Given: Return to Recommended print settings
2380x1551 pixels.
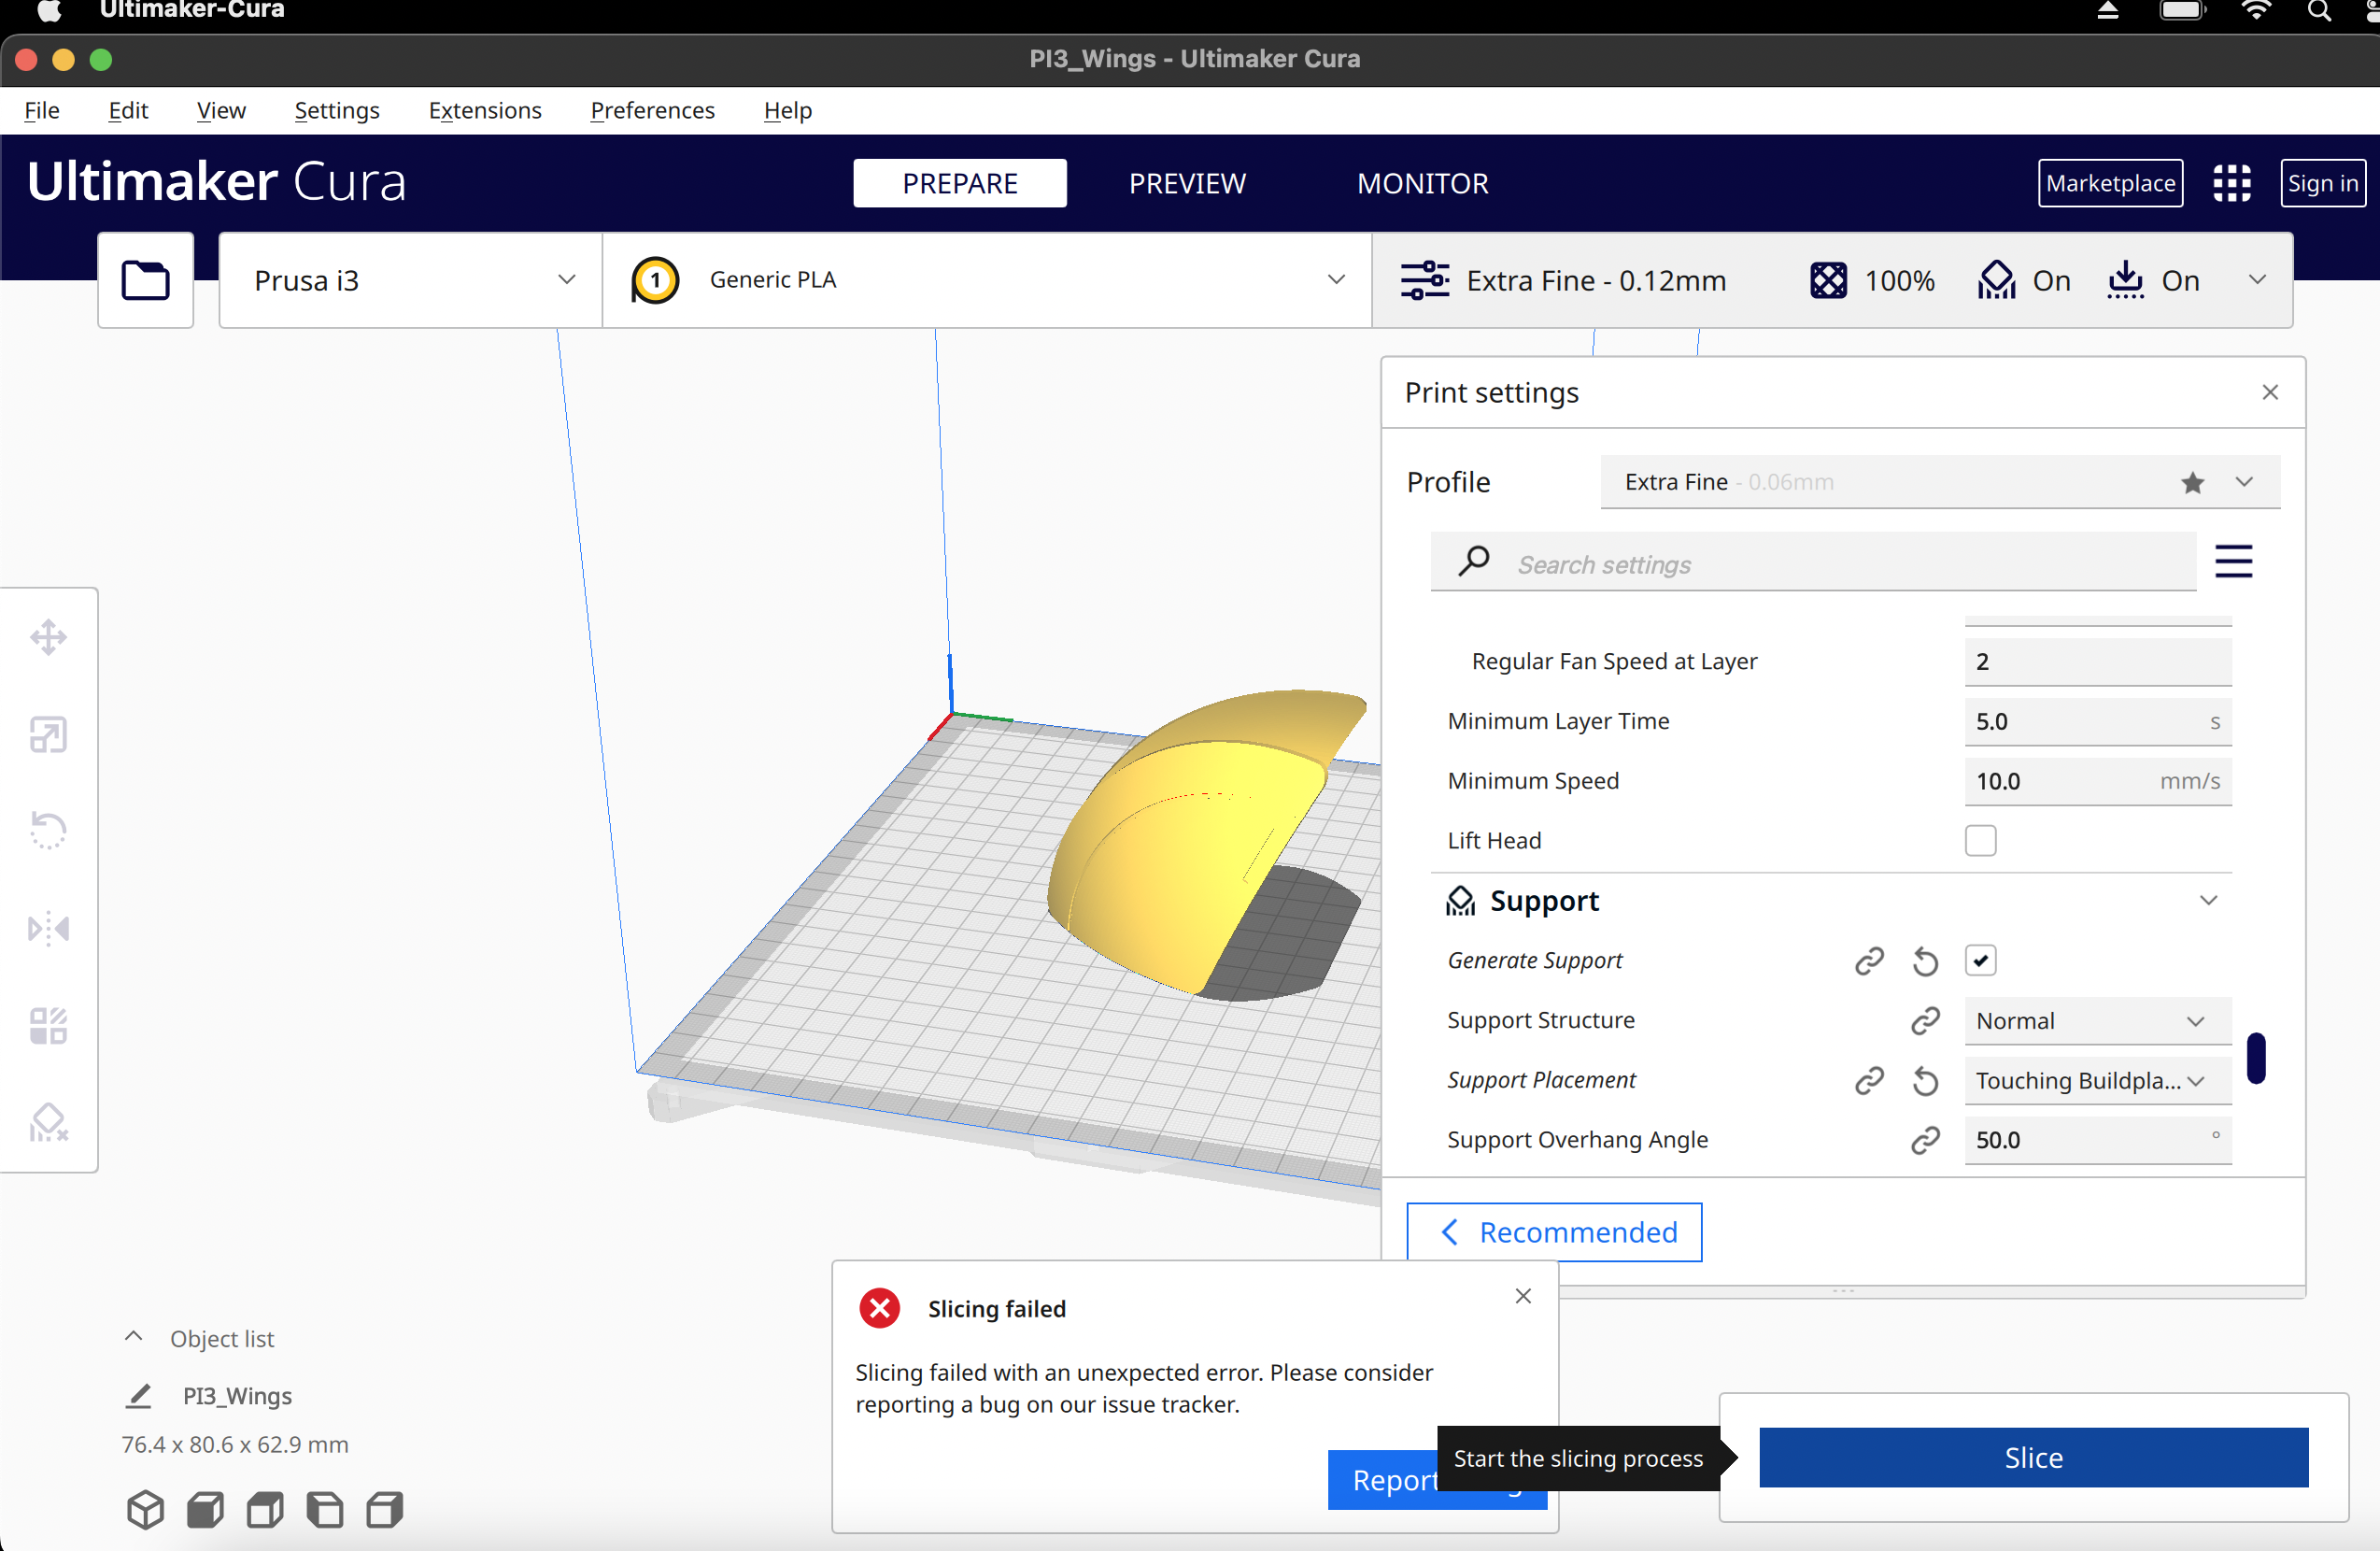Looking at the screenshot, I should click(1553, 1232).
